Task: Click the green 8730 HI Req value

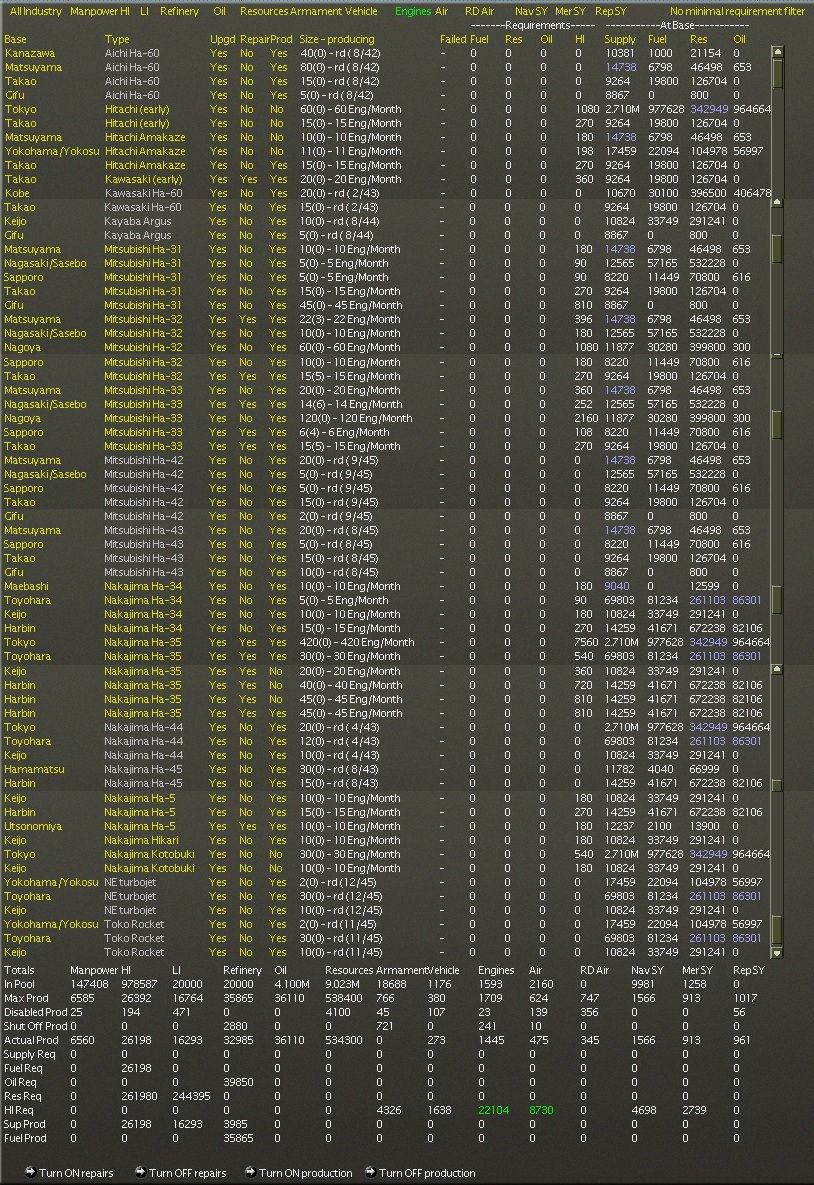Action: [541, 1110]
